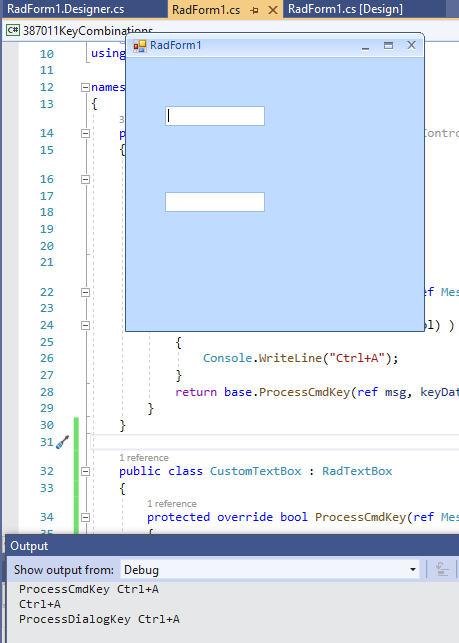Click the word wrap icon in Output toolbar

click(x=442, y=569)
